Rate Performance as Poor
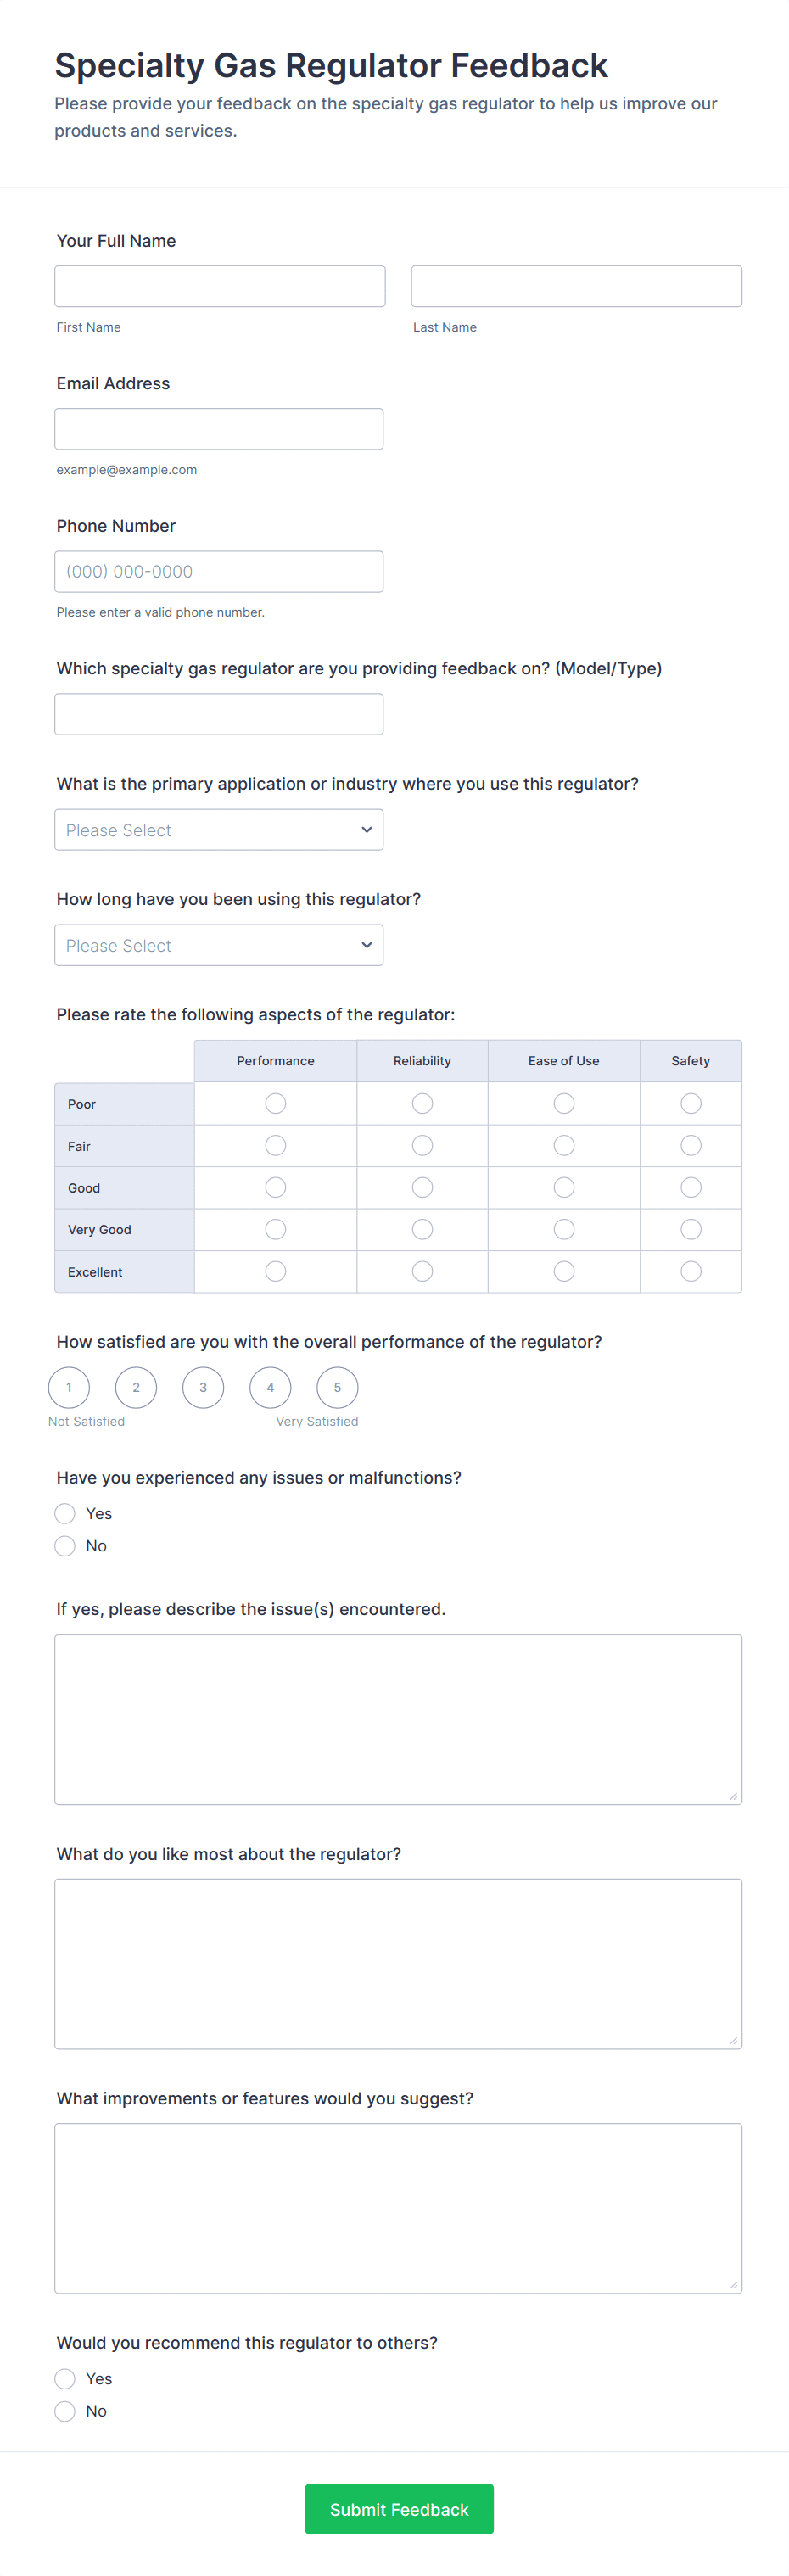The image size is (789, 2576). click(276, 1103)
